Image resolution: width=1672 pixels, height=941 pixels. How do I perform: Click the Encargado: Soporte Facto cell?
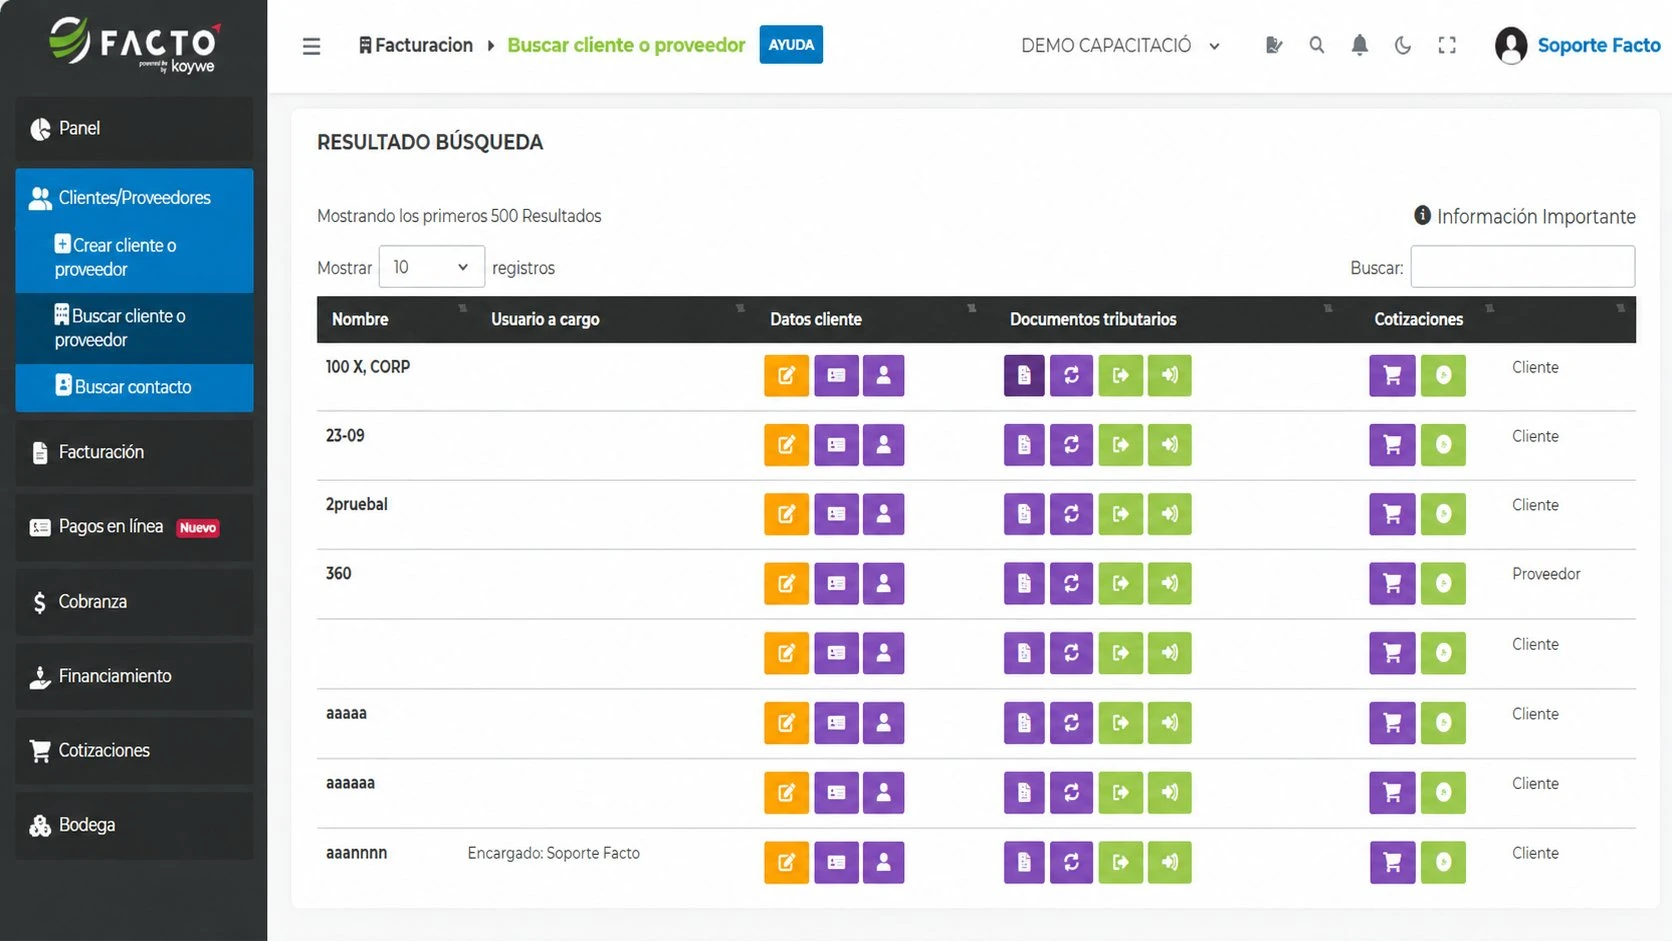[553, 853]
